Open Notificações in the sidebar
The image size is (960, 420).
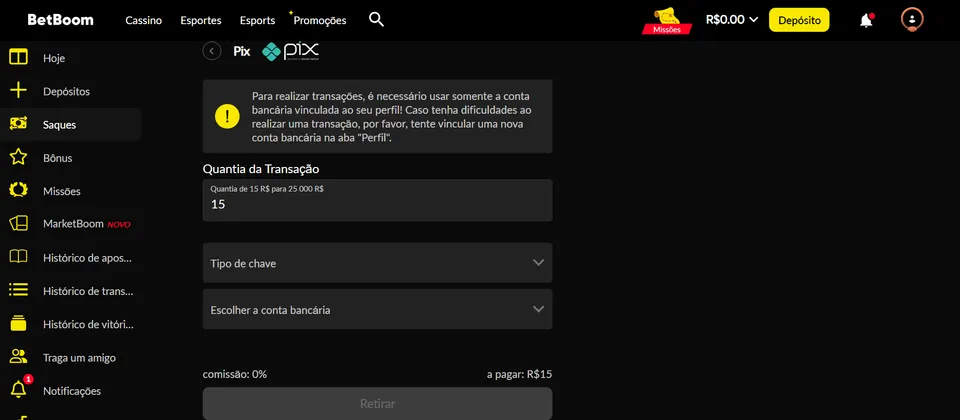coord(71,391)
